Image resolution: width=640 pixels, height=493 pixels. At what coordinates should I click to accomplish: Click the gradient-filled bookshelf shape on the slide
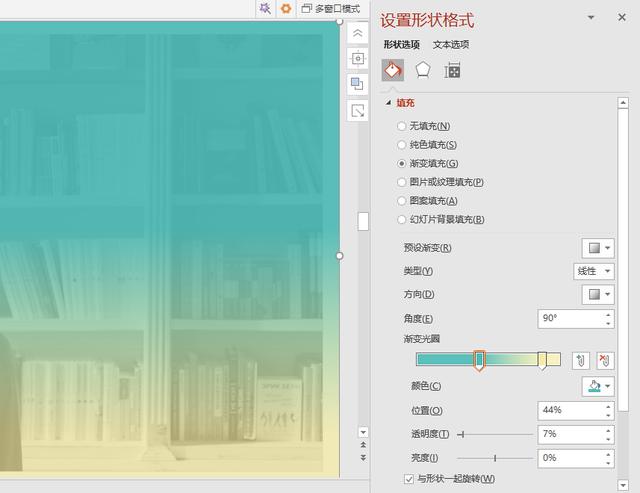[169, 249]
